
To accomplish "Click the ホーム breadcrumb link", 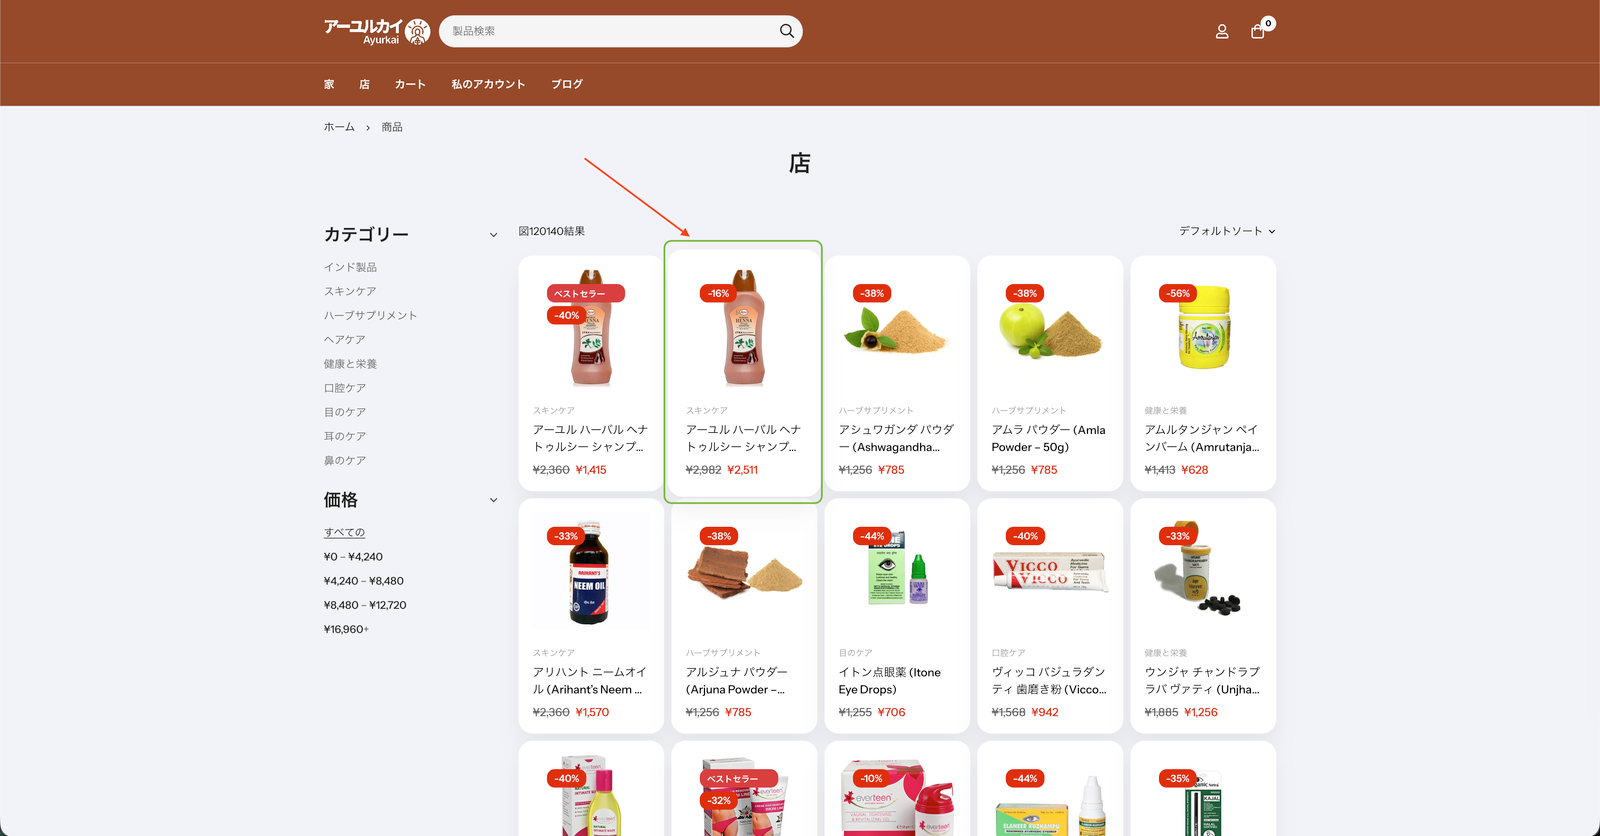I will click(x=339, y=127).
